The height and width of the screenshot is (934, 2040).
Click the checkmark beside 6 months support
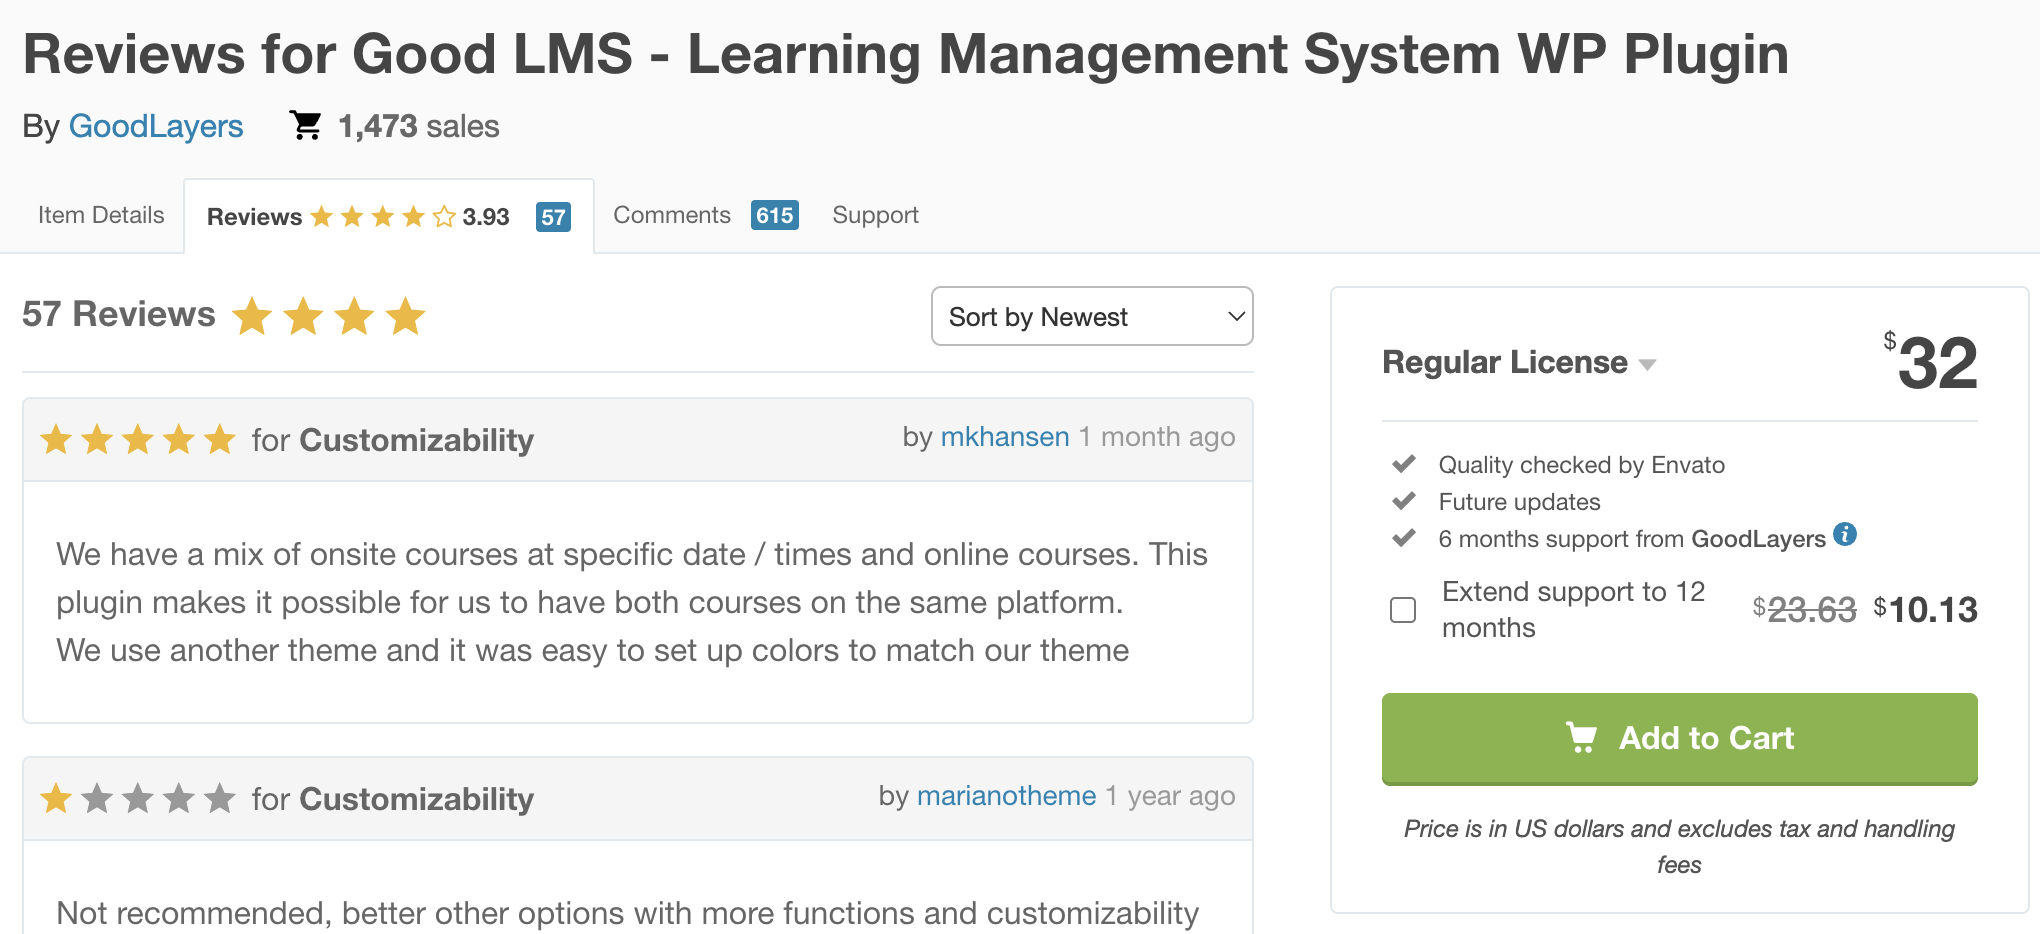[x=1404, y=538]
